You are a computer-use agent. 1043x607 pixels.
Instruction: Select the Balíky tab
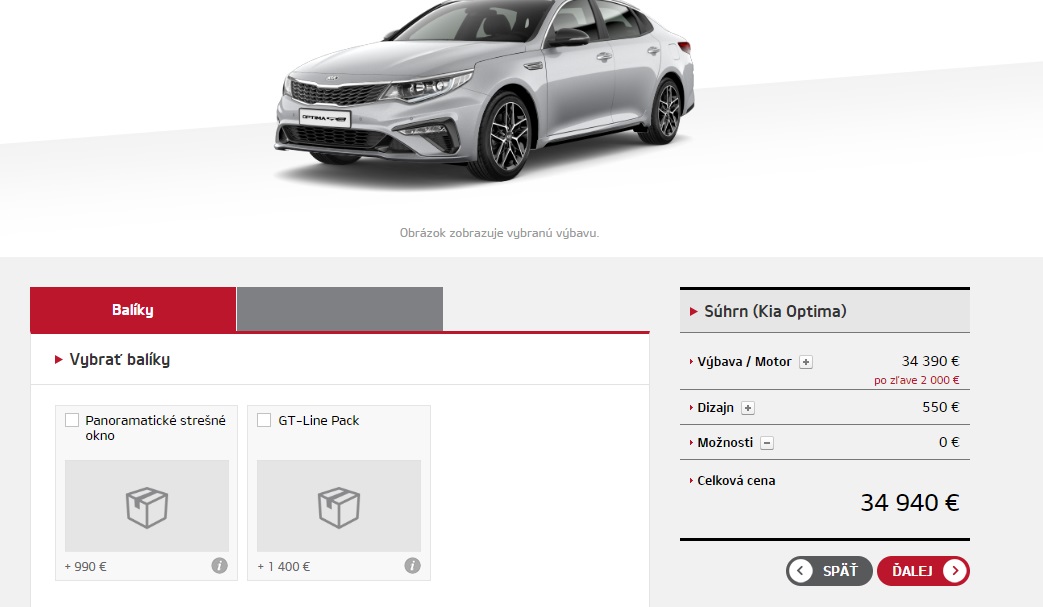133,309
